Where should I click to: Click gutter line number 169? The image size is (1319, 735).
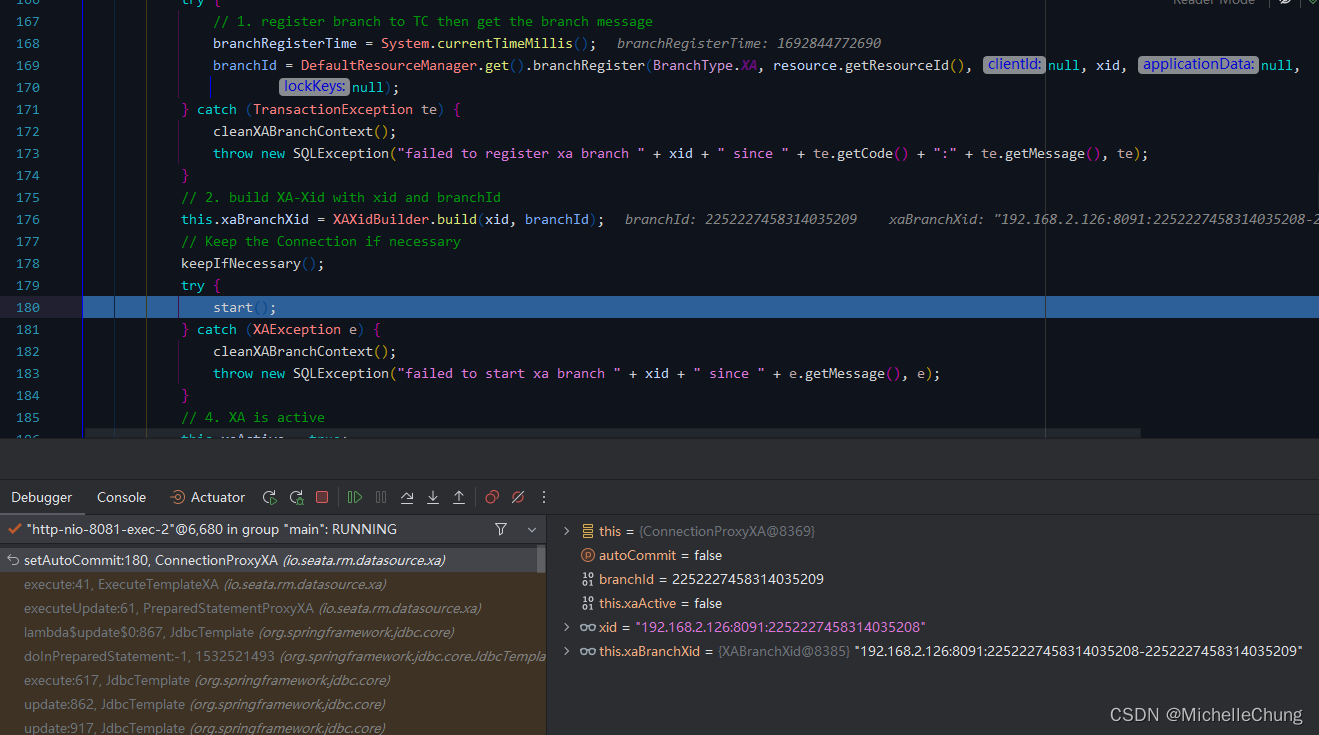pos(28,65)
